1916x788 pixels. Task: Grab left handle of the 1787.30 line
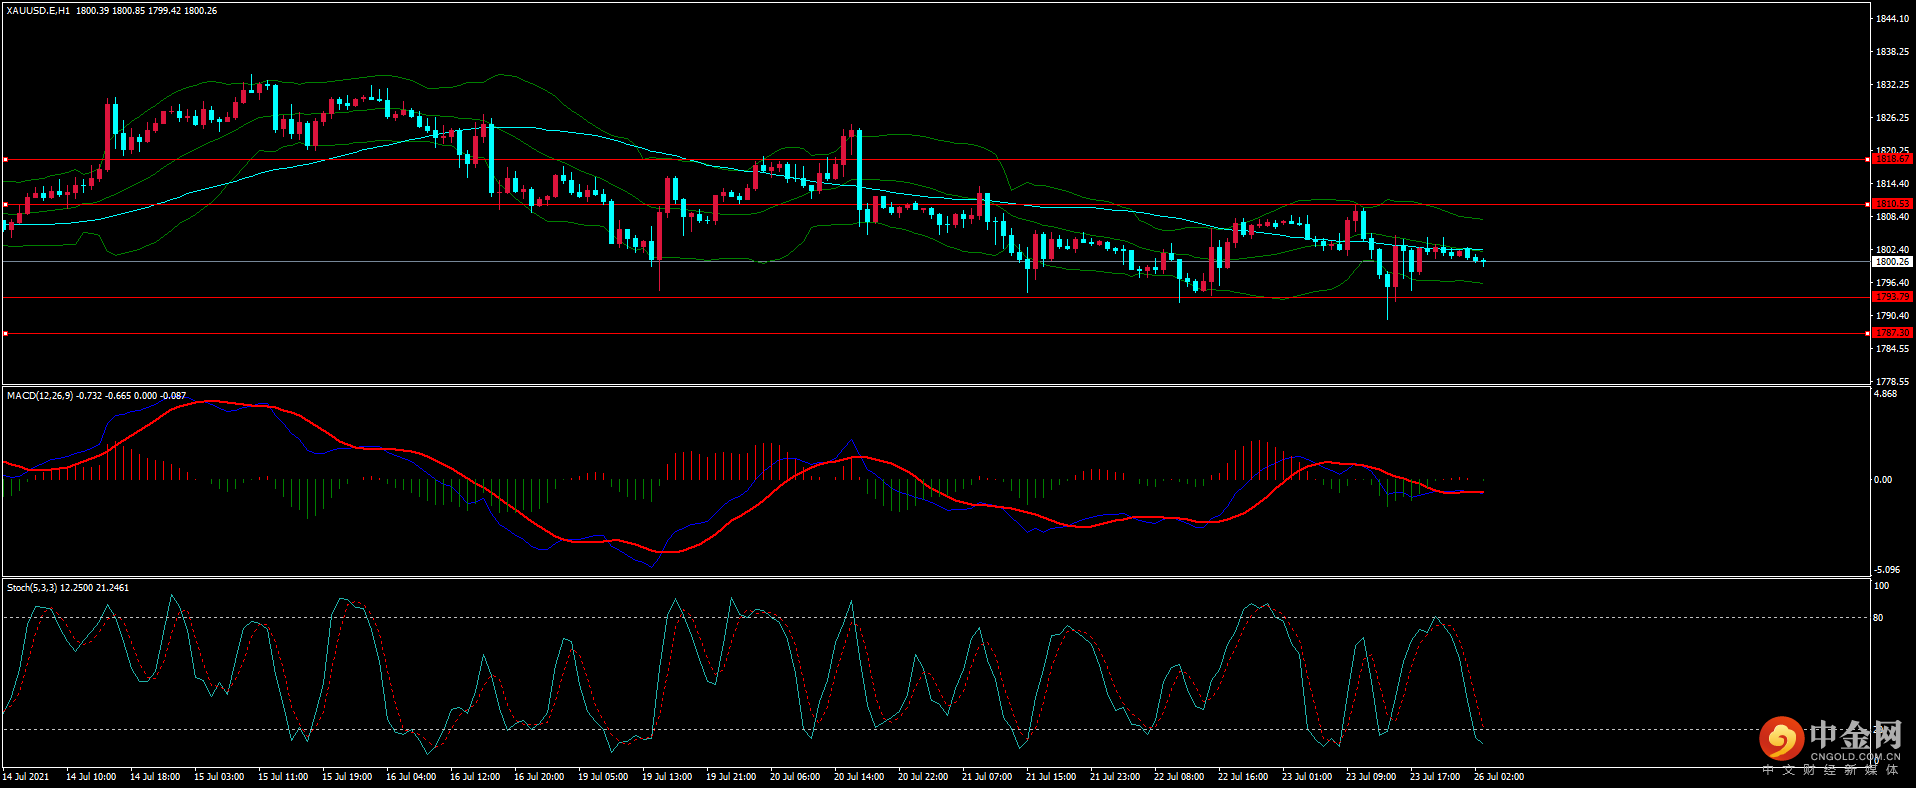point(5,333)
